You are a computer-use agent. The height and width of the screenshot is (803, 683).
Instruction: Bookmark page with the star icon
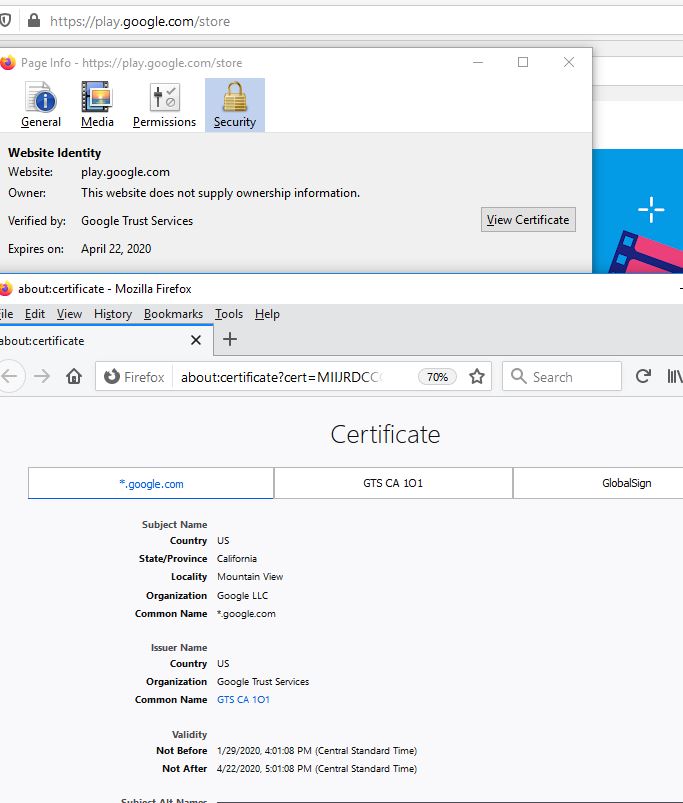pyautogui.click(x=477, y=377)
